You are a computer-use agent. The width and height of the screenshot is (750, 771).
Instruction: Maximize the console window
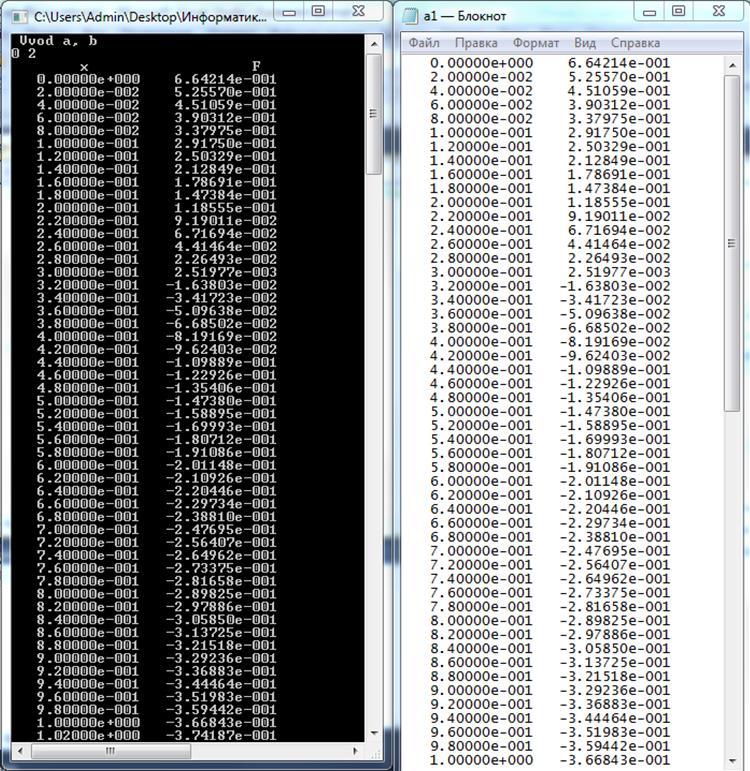click(319, 12)
